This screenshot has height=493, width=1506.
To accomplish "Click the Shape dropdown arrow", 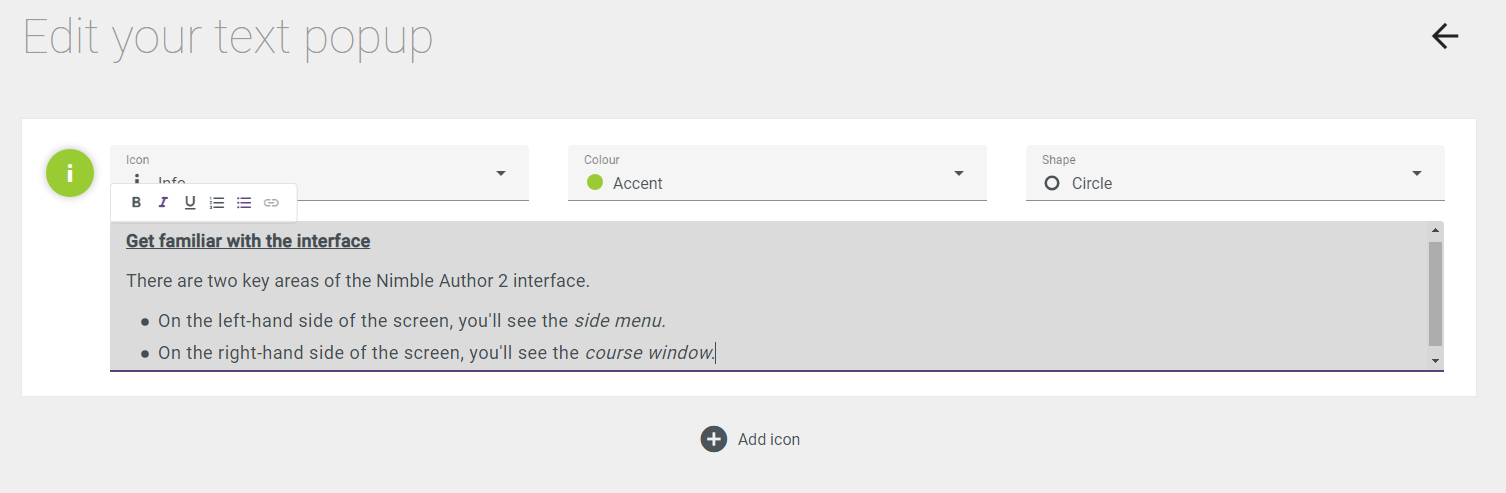I will point(1417,173).
